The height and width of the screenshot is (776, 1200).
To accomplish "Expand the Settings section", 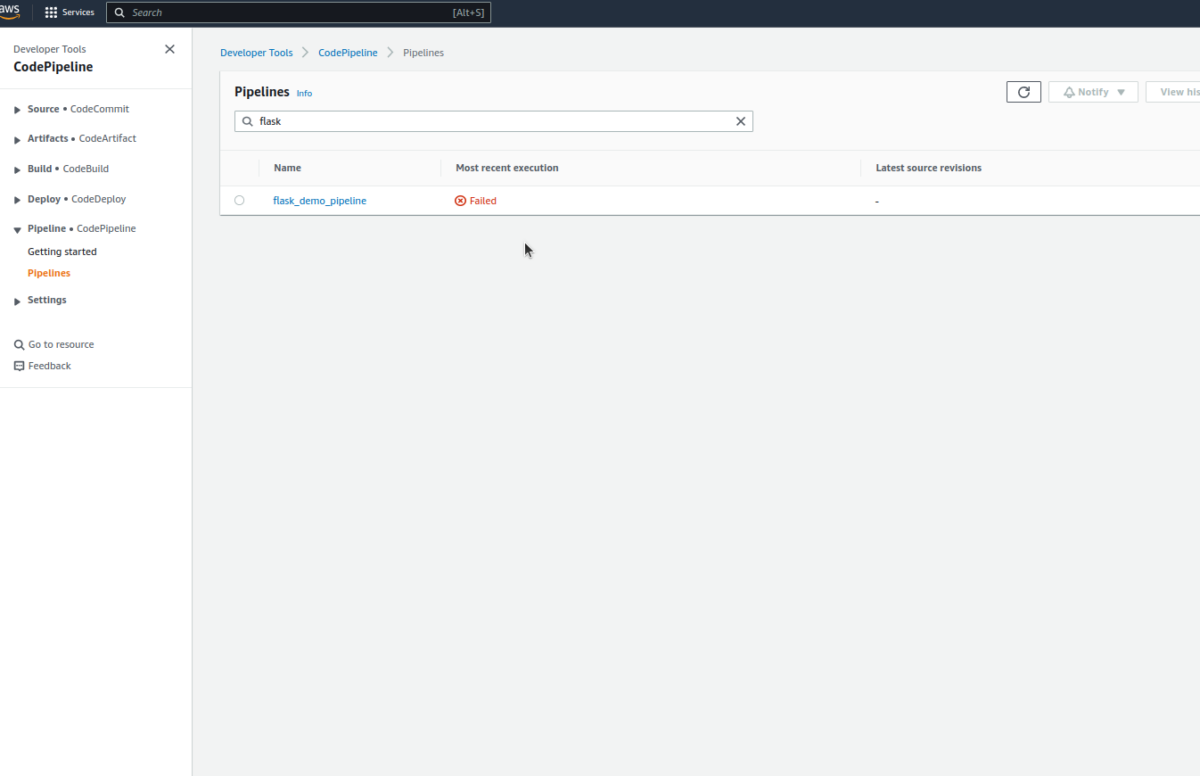I will [x=16, y=299].
